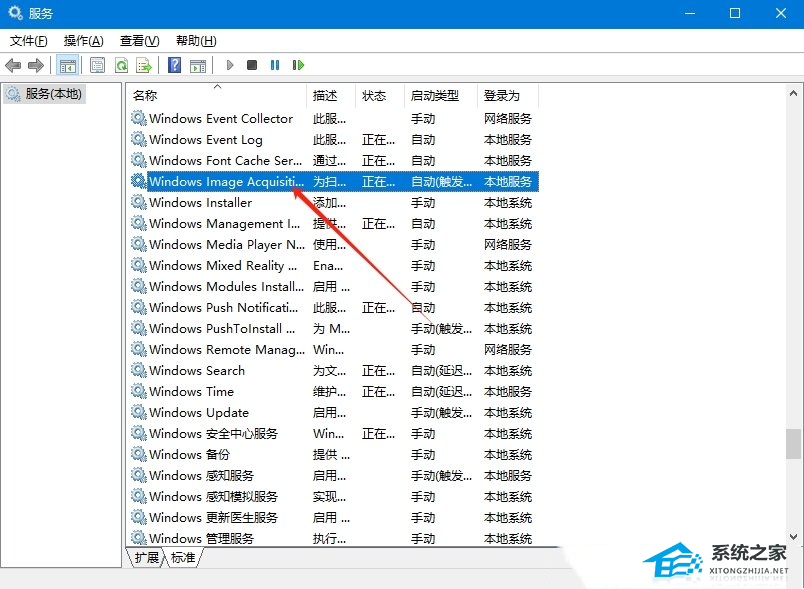Screen dimensions: 804x589
Task: Click Ena... description of Windows Mixed Reality
Action: click(x=328, y=266)
